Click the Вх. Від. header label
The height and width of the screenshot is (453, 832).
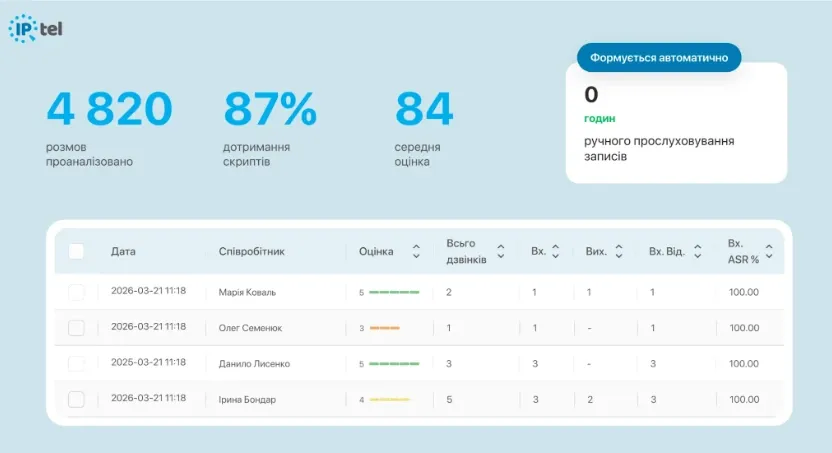[666, 251]
